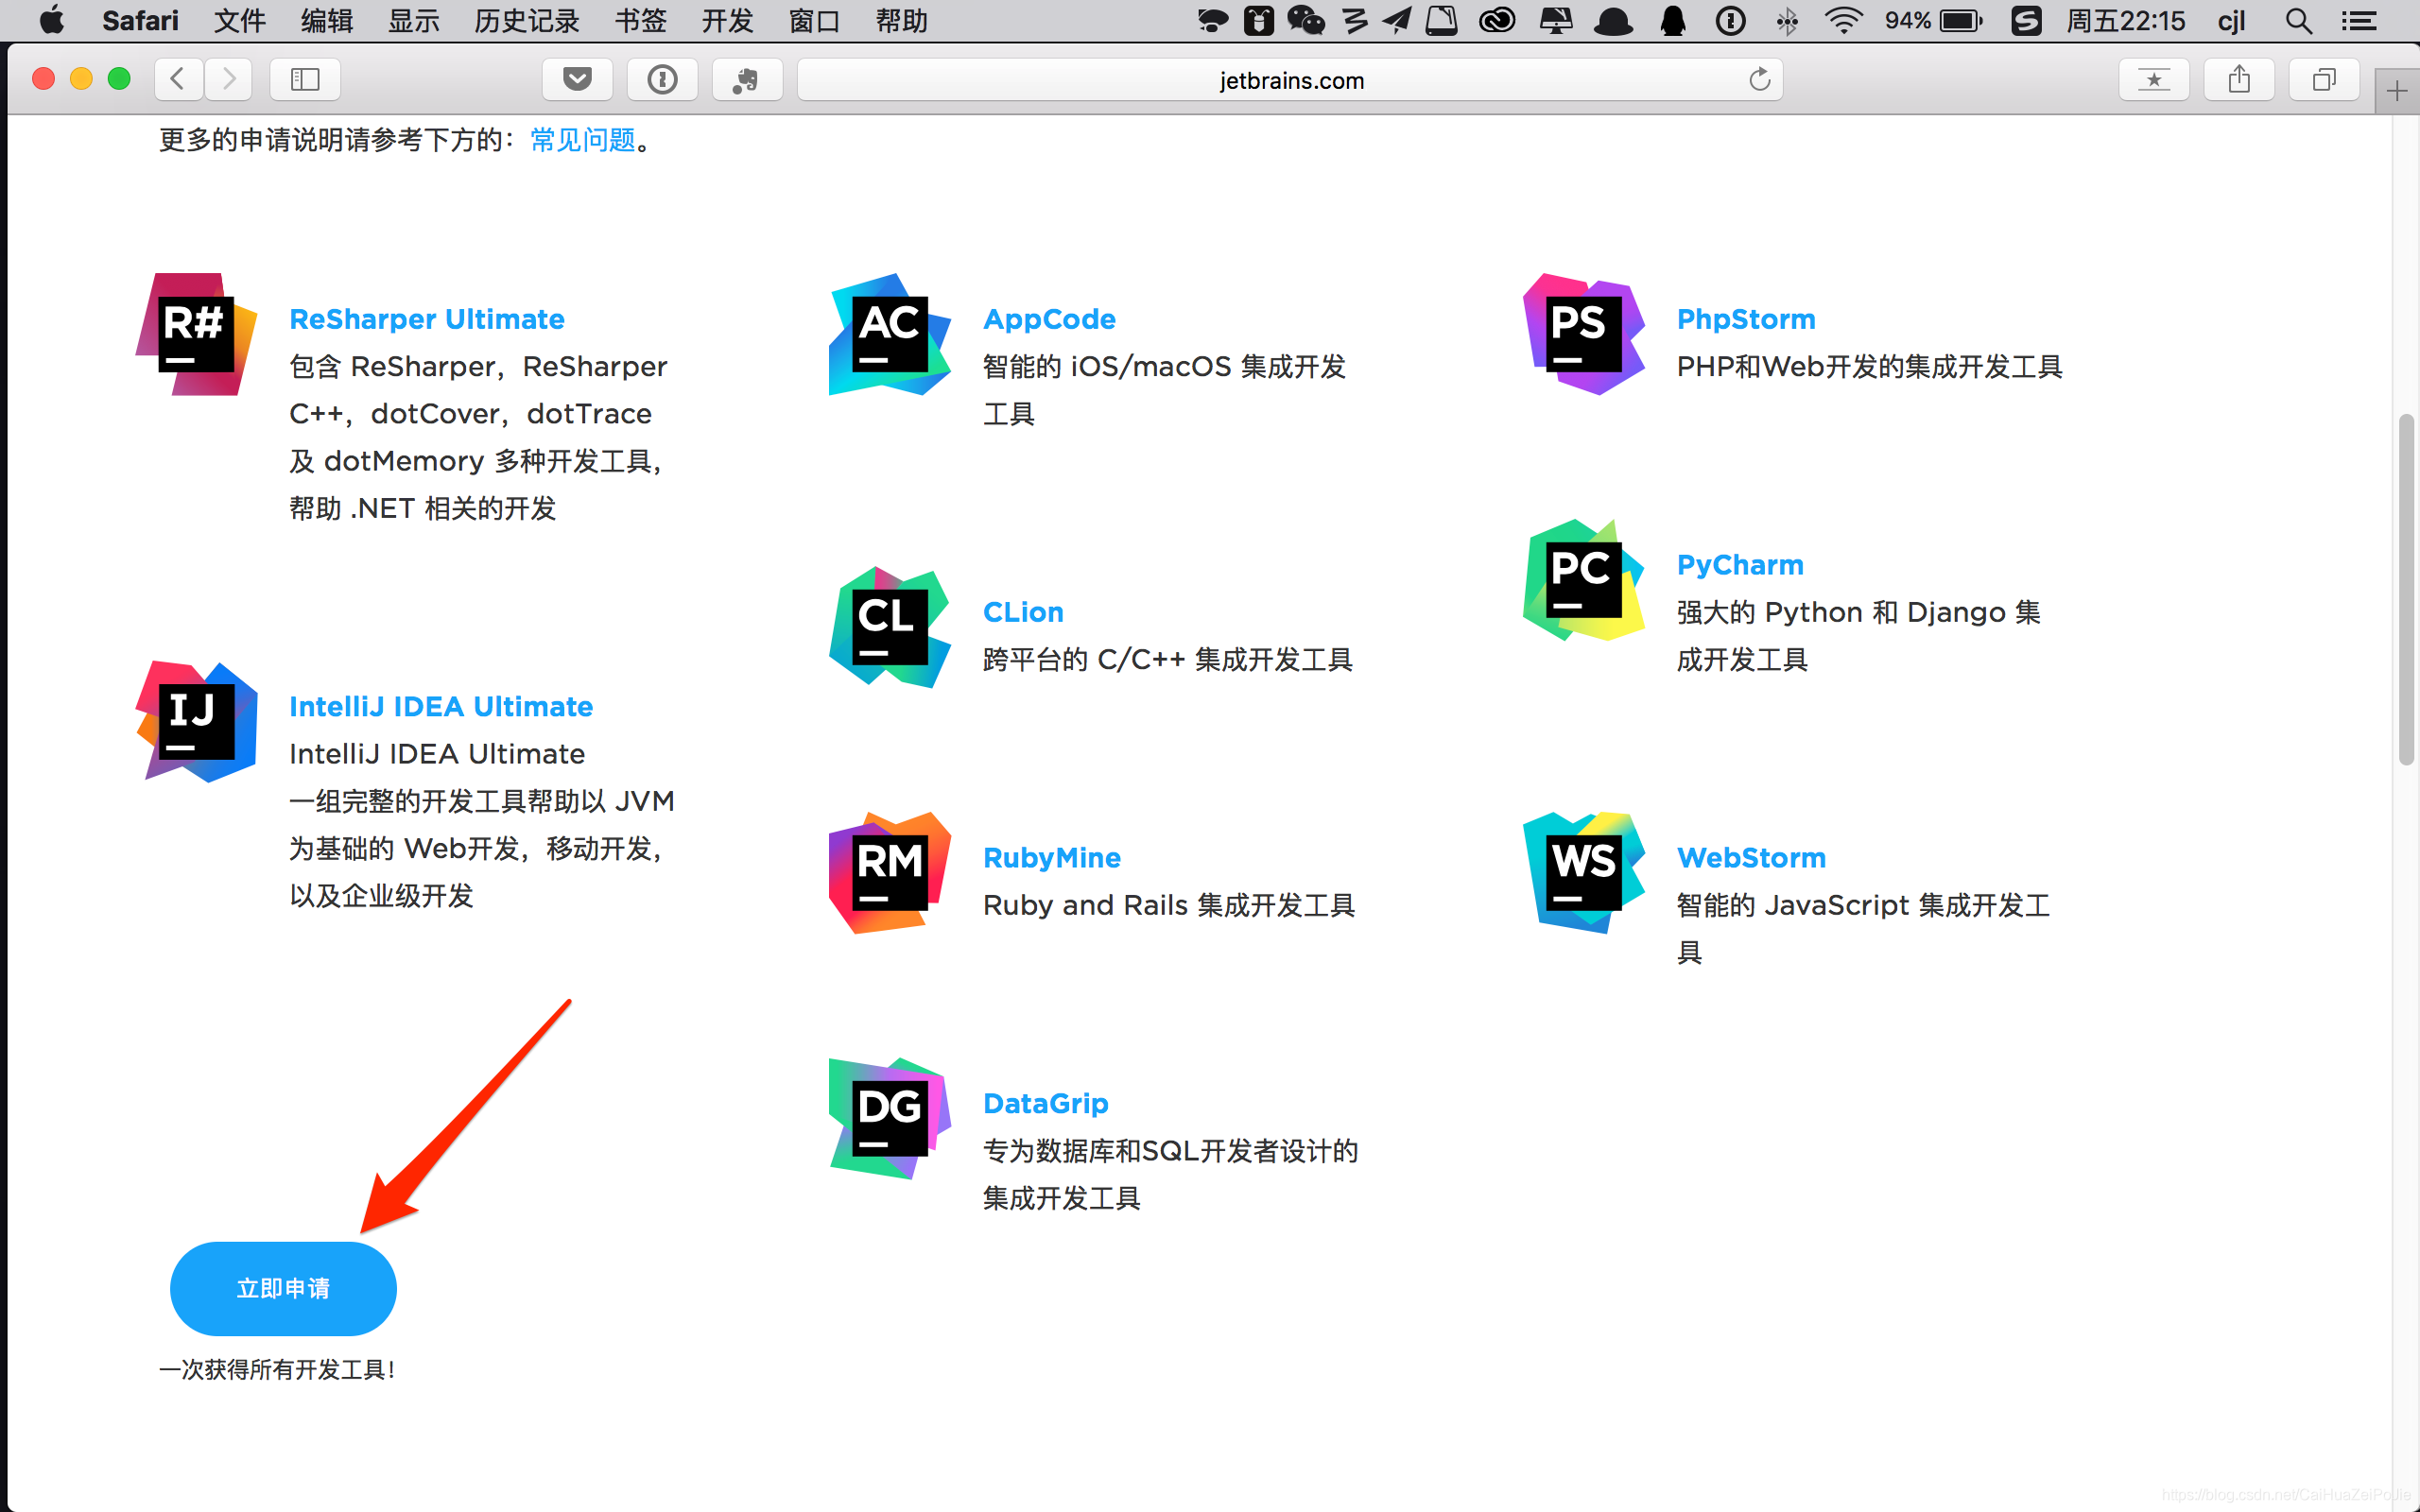Click the battery 94% status item
The image size is (2420, 1512).
pos(1933,20)
